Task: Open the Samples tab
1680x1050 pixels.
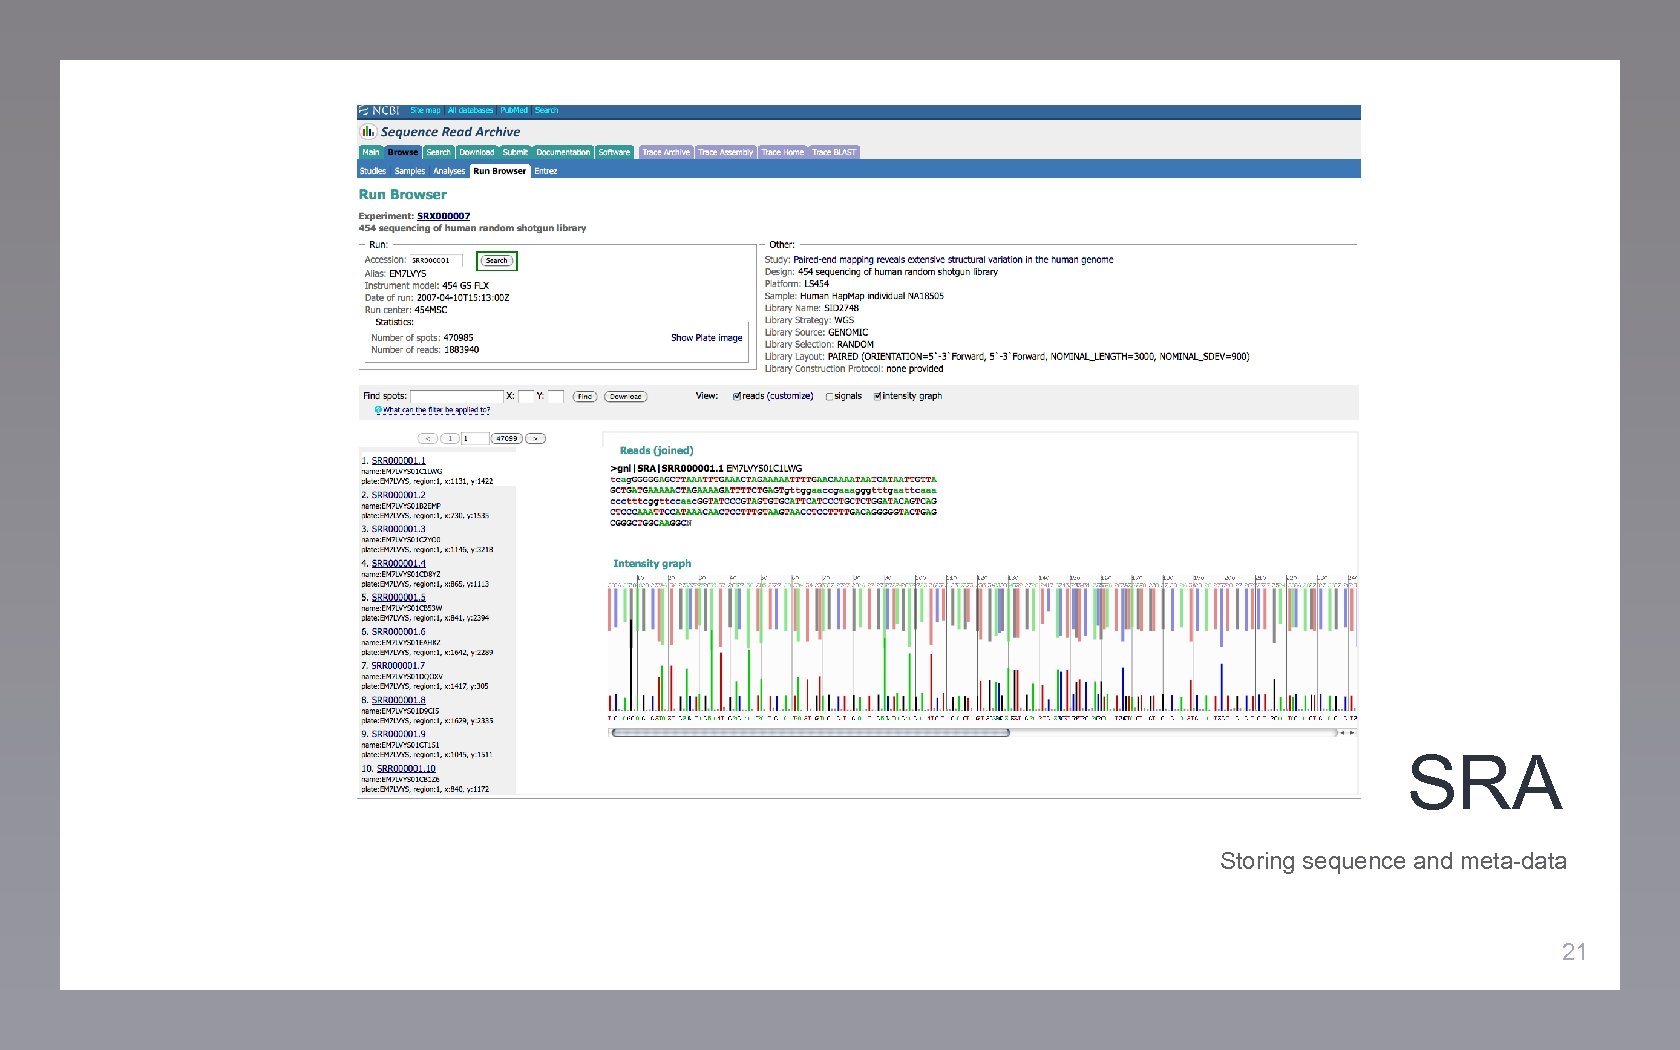Action: 410,170
